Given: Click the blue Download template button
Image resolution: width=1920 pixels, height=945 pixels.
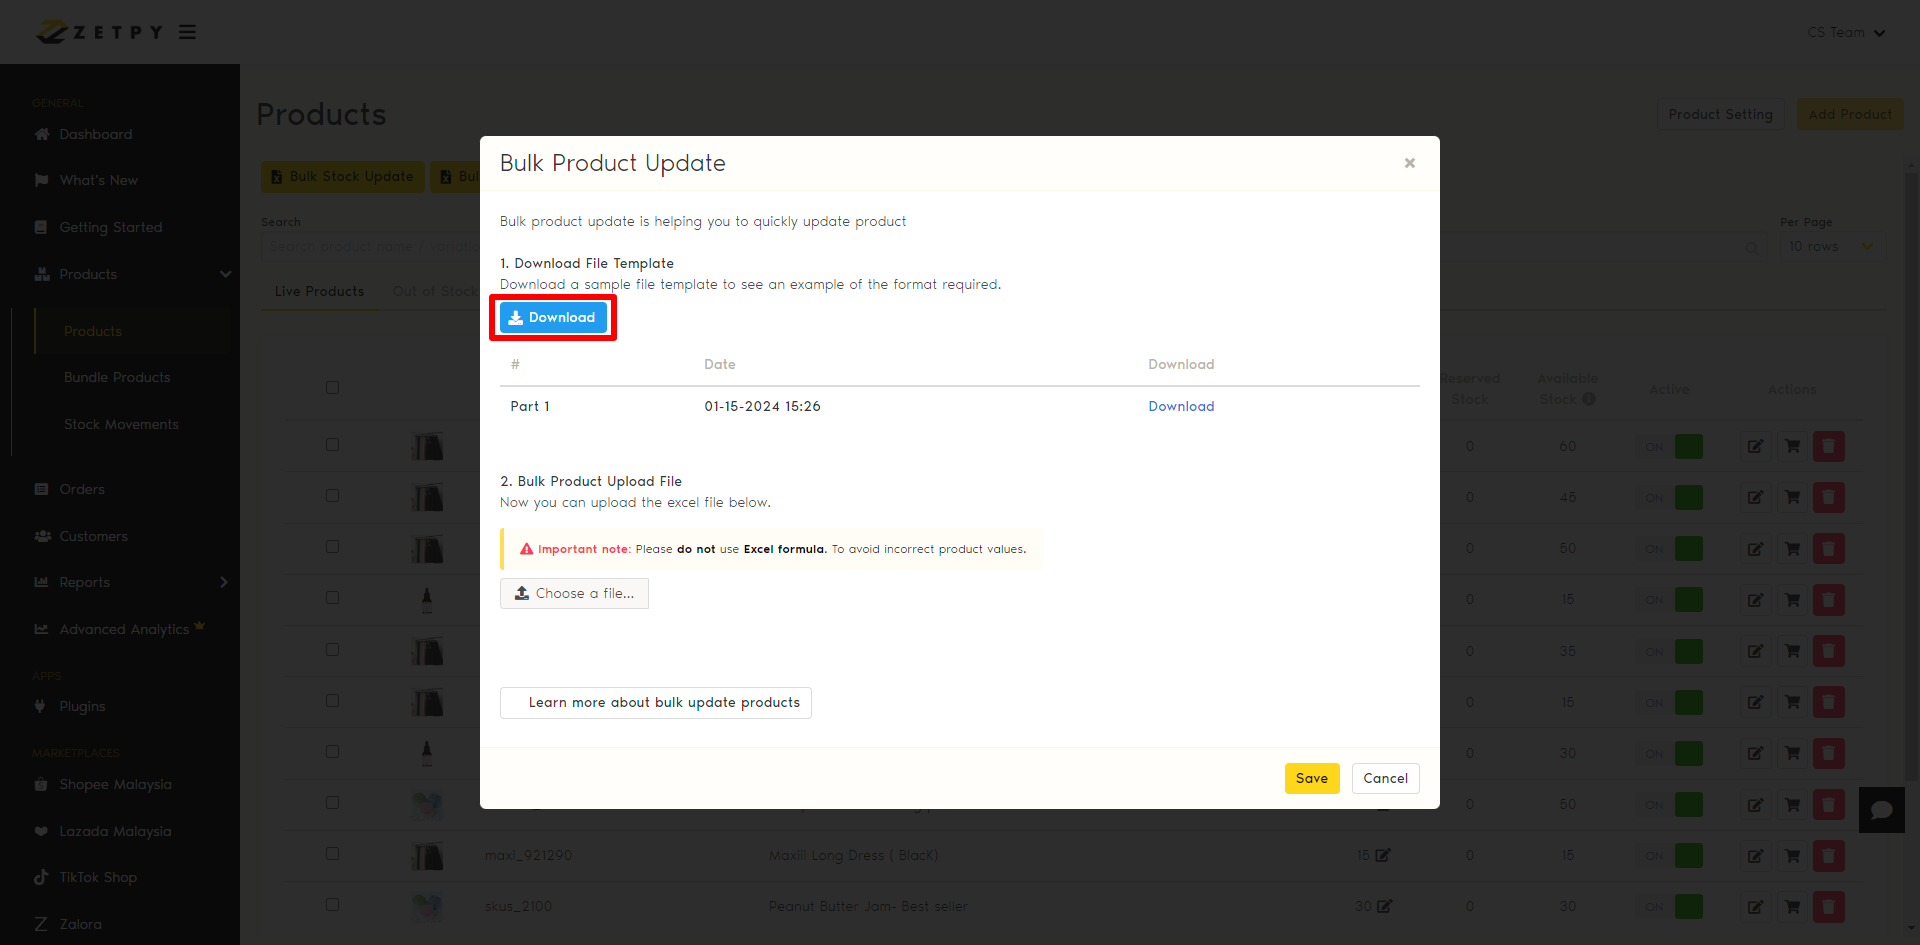Looking at the screenshot, I should [x=553, y=318].
